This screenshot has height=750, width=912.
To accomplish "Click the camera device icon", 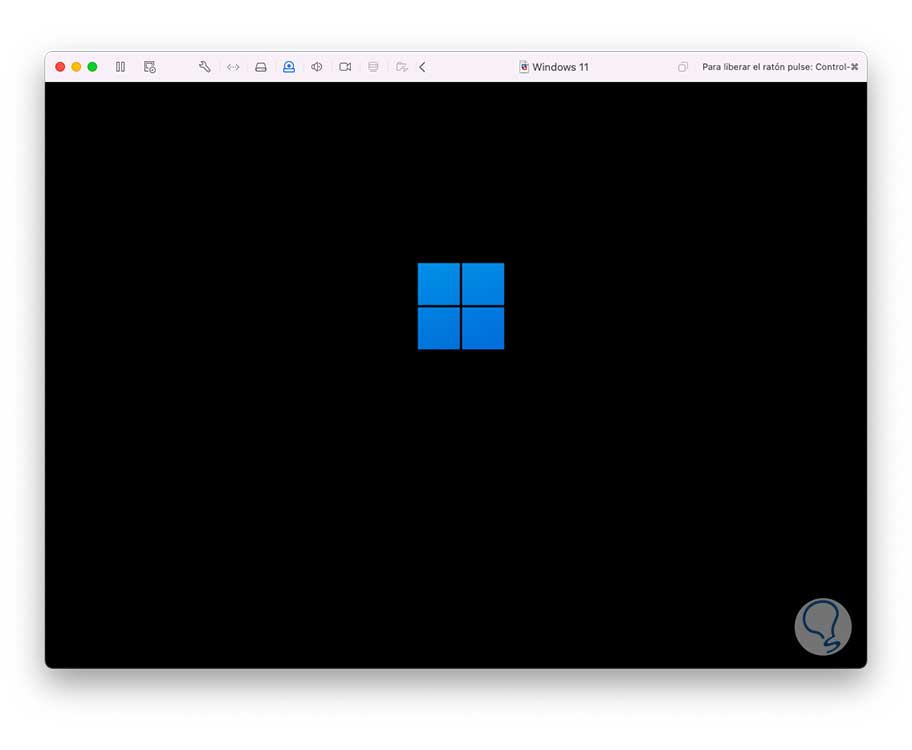I will (x=345, y=67).
